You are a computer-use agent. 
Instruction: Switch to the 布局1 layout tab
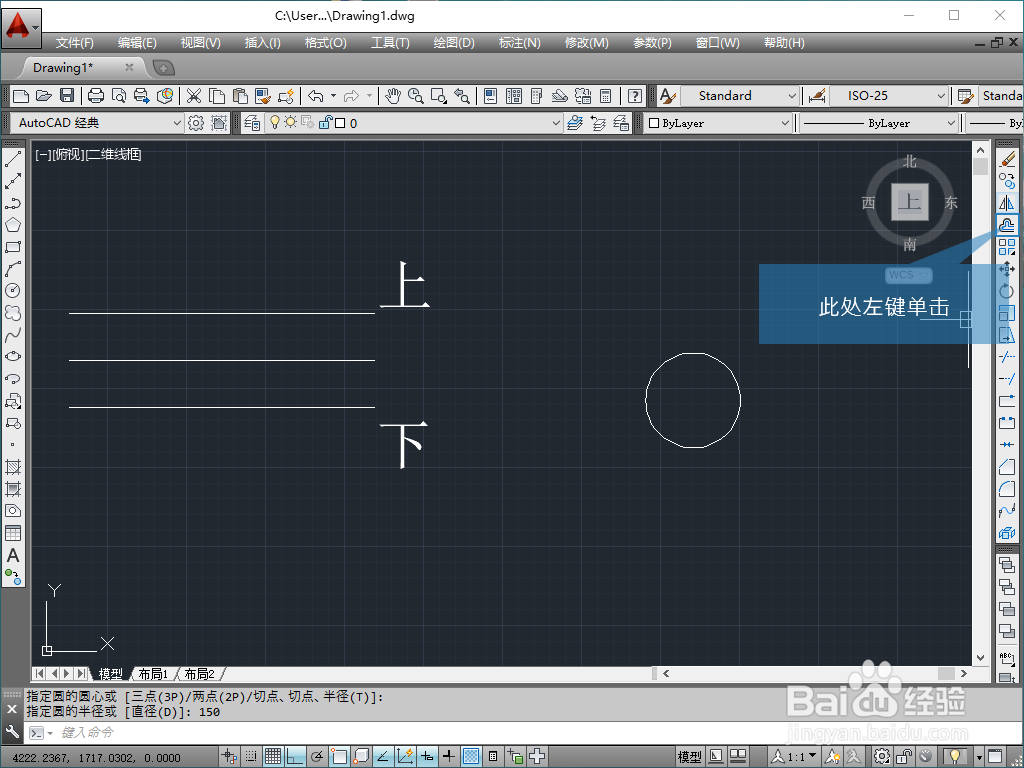[152, 673]
